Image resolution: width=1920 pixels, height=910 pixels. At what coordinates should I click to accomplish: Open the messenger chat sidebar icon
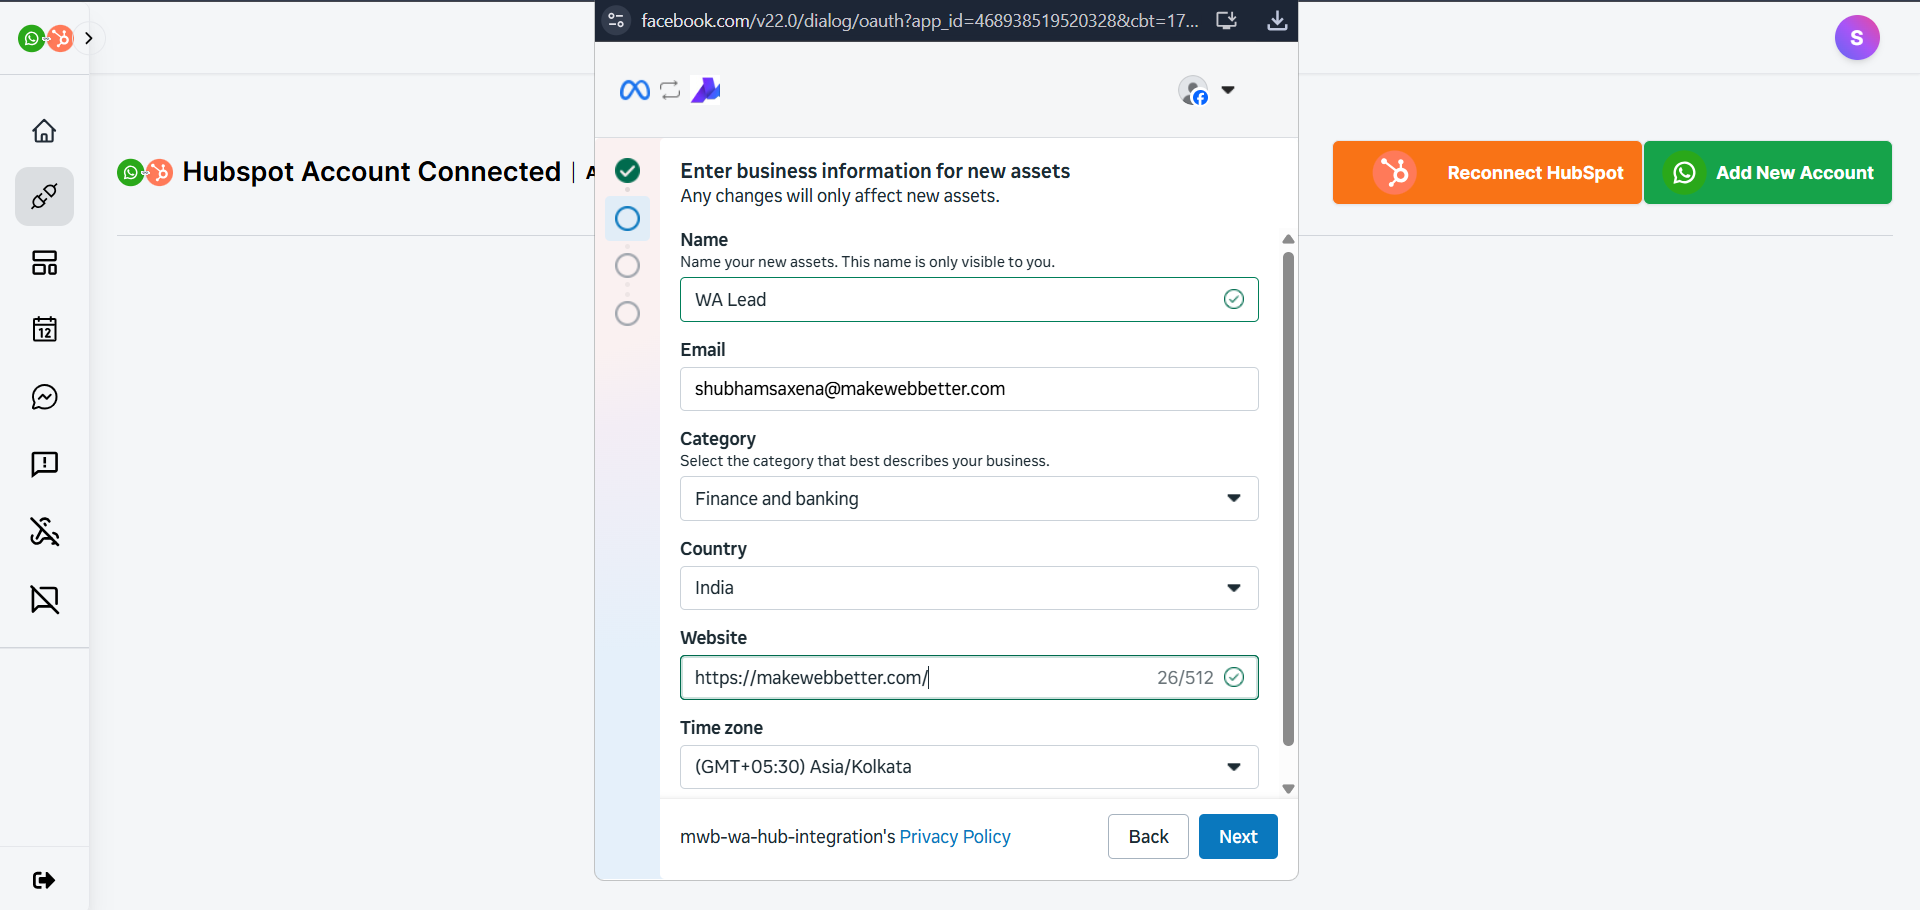44,397
